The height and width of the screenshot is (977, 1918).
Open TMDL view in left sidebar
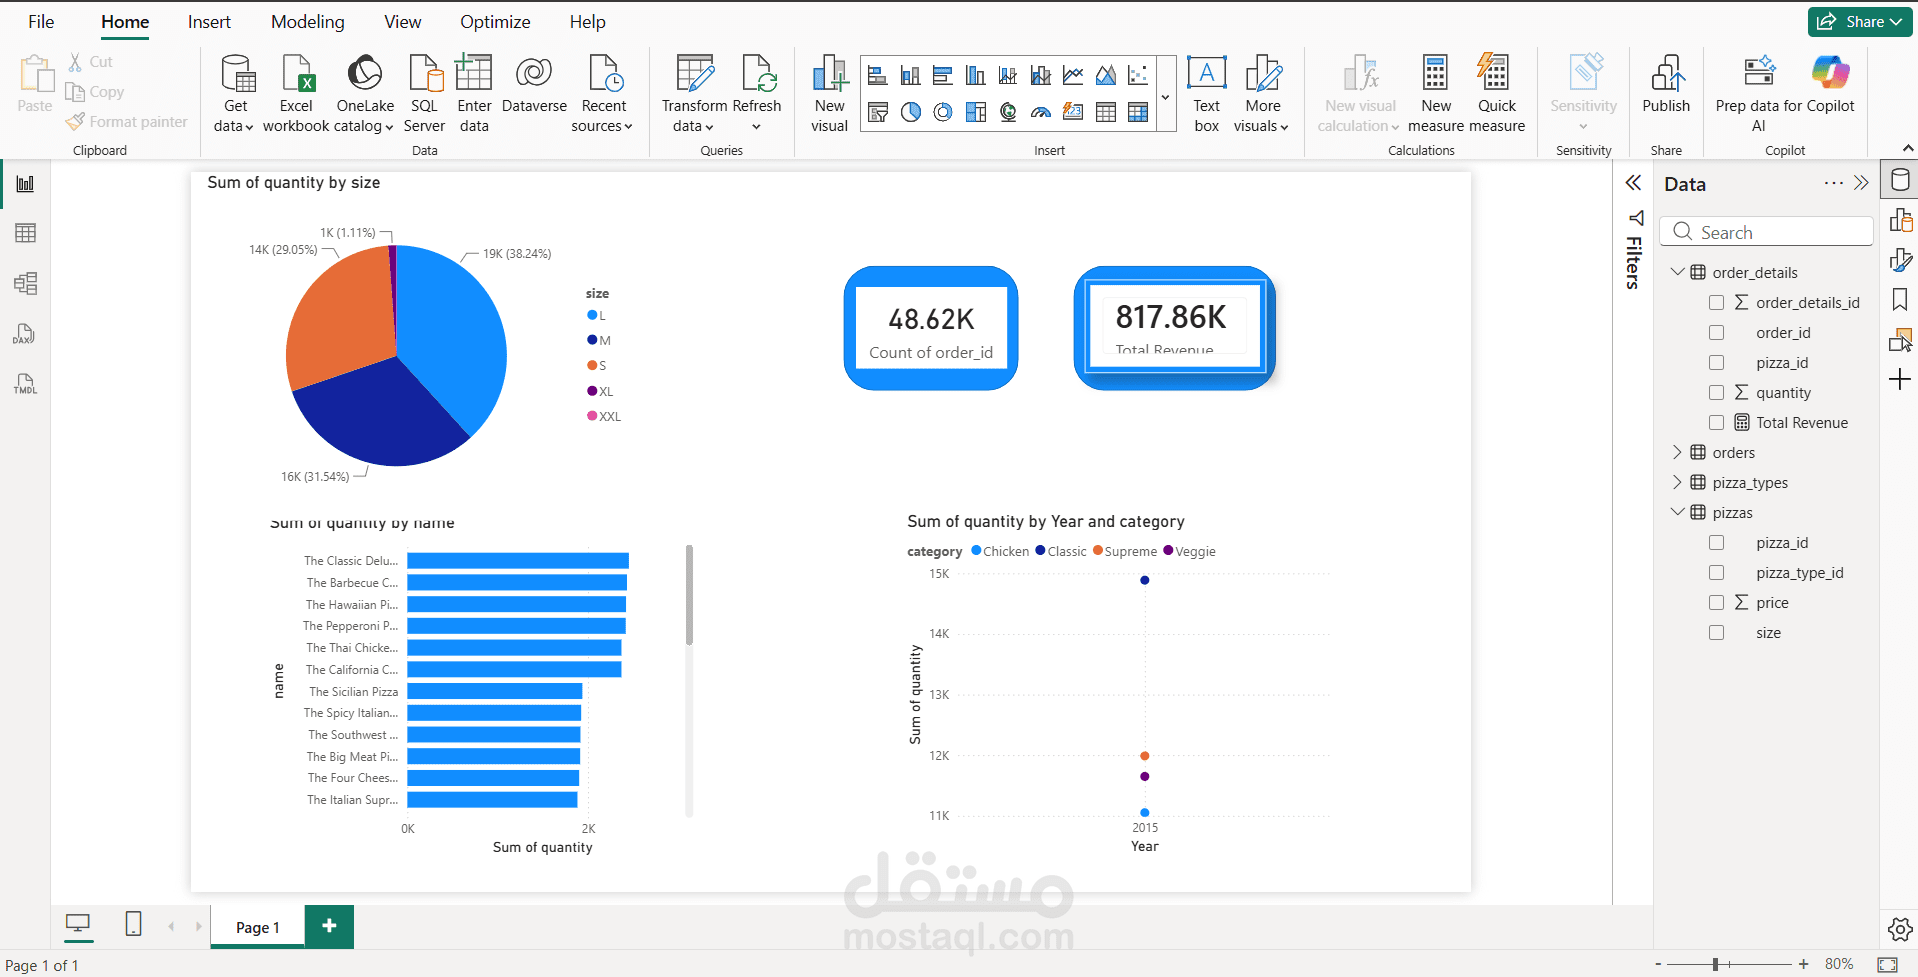point(25,383)
